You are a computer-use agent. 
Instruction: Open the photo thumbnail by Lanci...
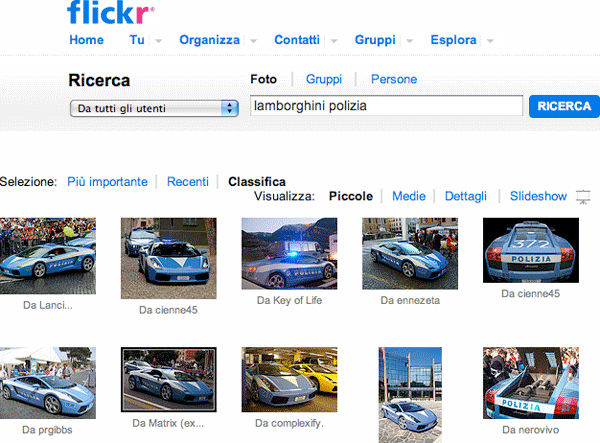pyautogui.click(x=48, y=256)
